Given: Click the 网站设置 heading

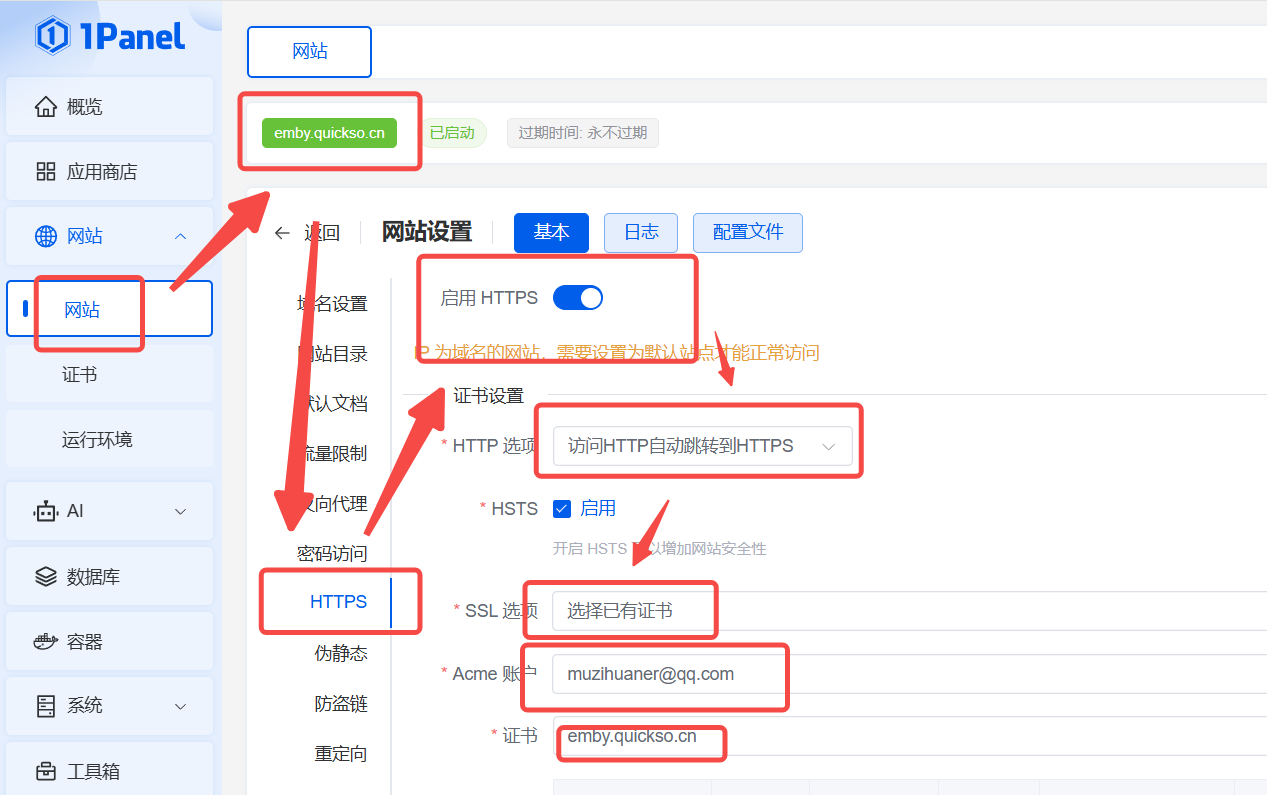Looking at the screenshot, I should [x=427, y=232].
